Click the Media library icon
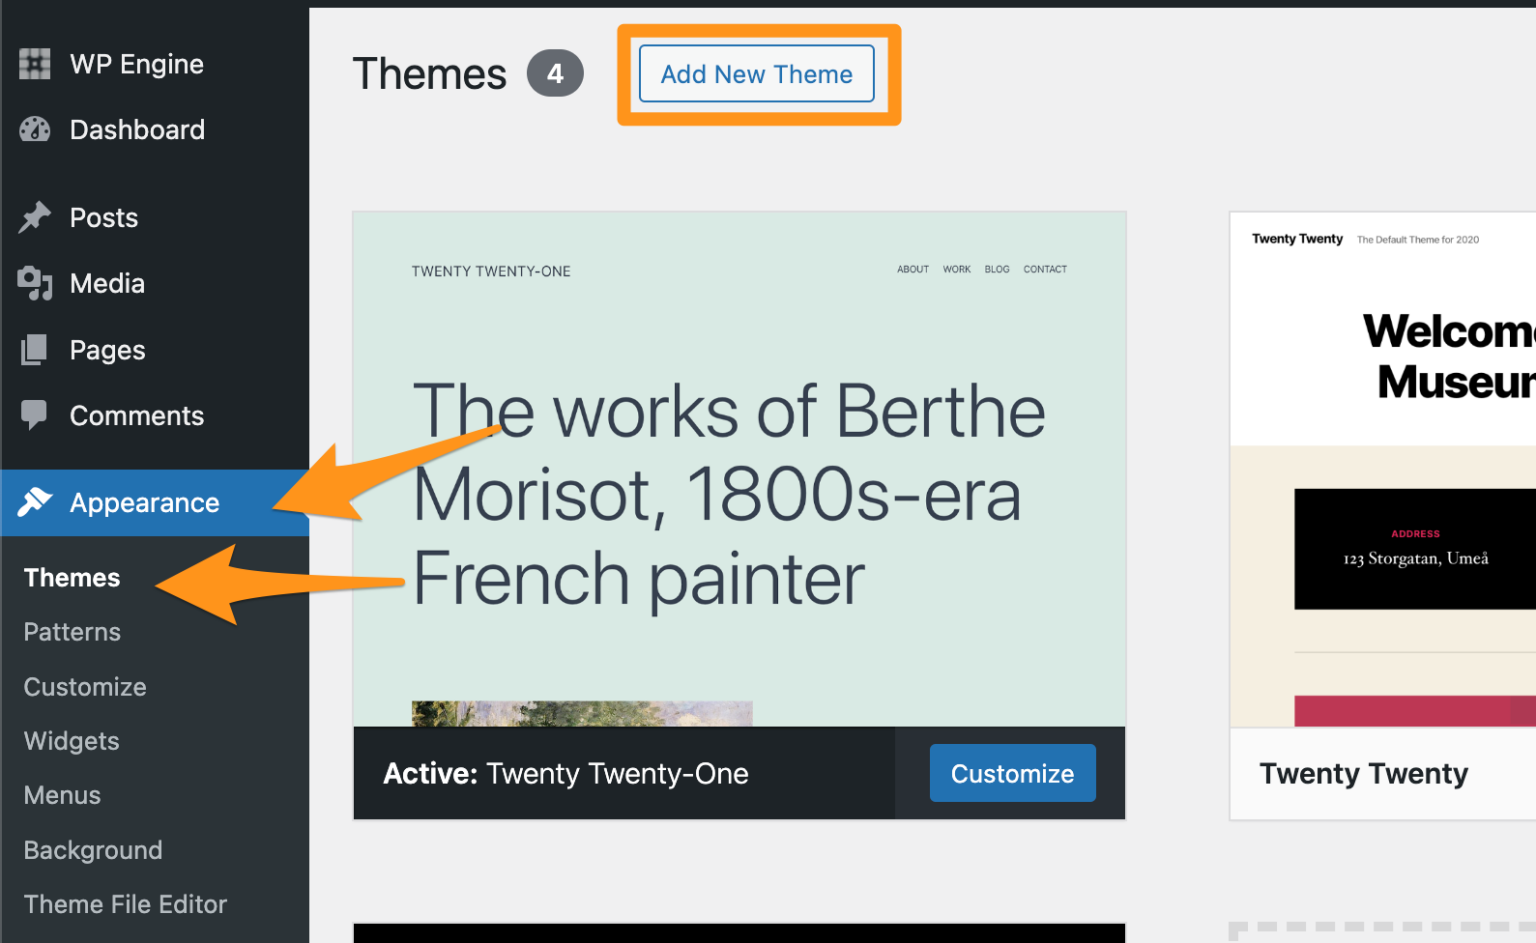This screenshot has height=943, width=1536. point(35,283)
